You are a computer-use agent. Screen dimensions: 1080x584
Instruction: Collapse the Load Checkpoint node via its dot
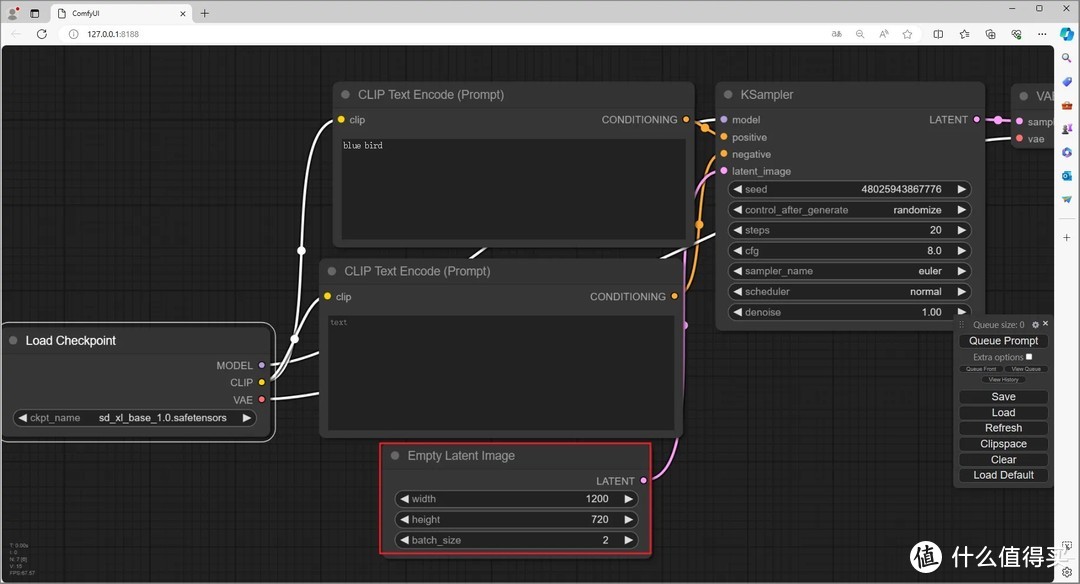(x=13, y=340)
